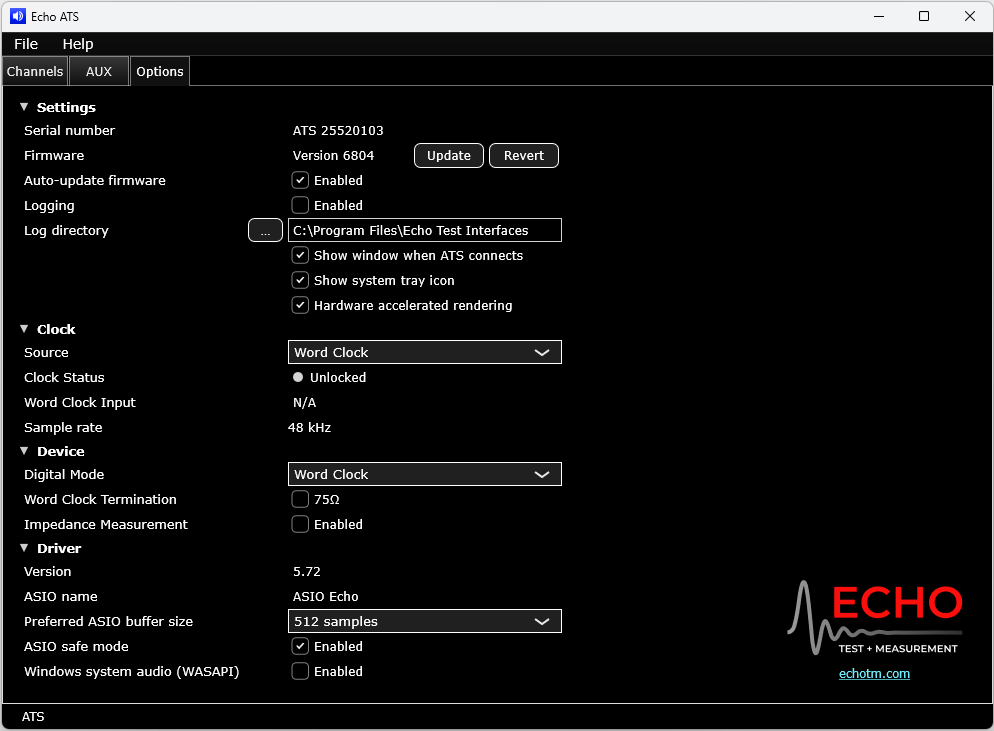
Task: Disable ASIO safe mode
Action: 300,646
